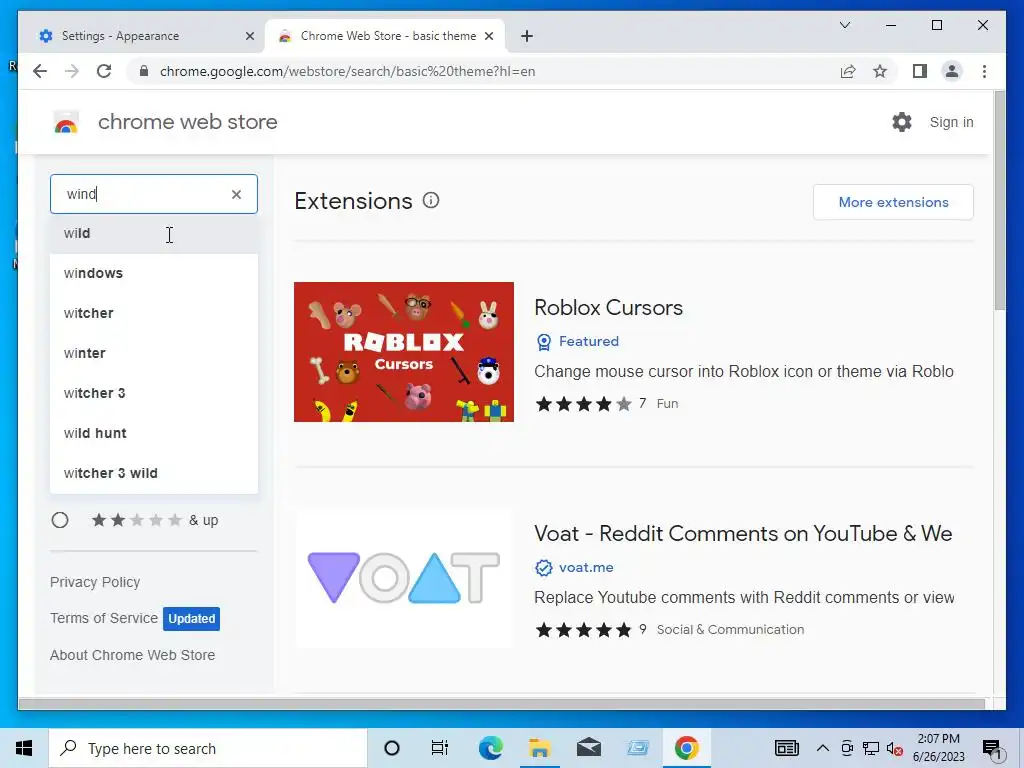The width and height of the screenshot is (1024, 768).
Task: Open the taskbar clock and date
Action: [x=938, y=748]
